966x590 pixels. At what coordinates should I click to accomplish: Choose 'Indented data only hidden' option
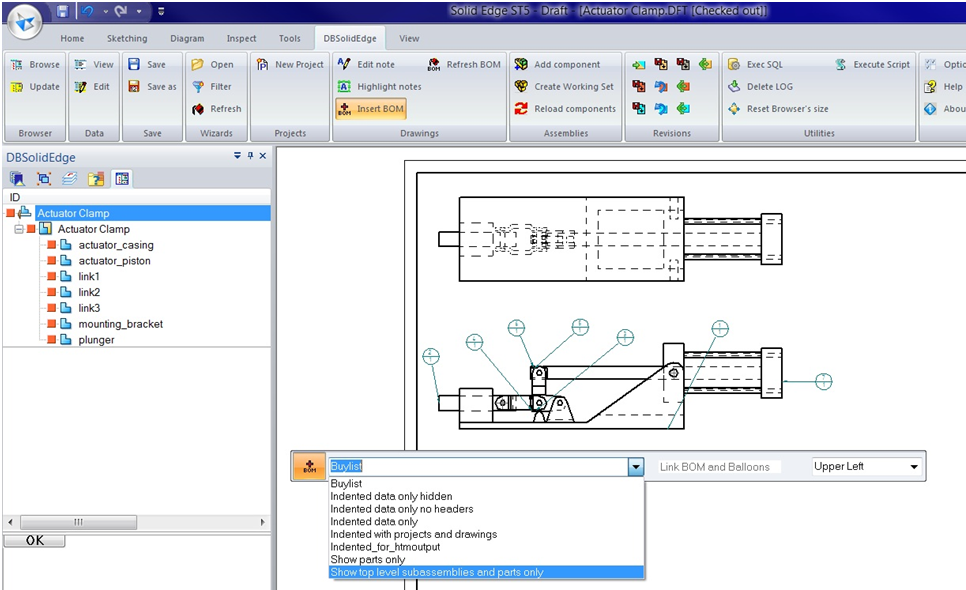(x=391, y=496)
